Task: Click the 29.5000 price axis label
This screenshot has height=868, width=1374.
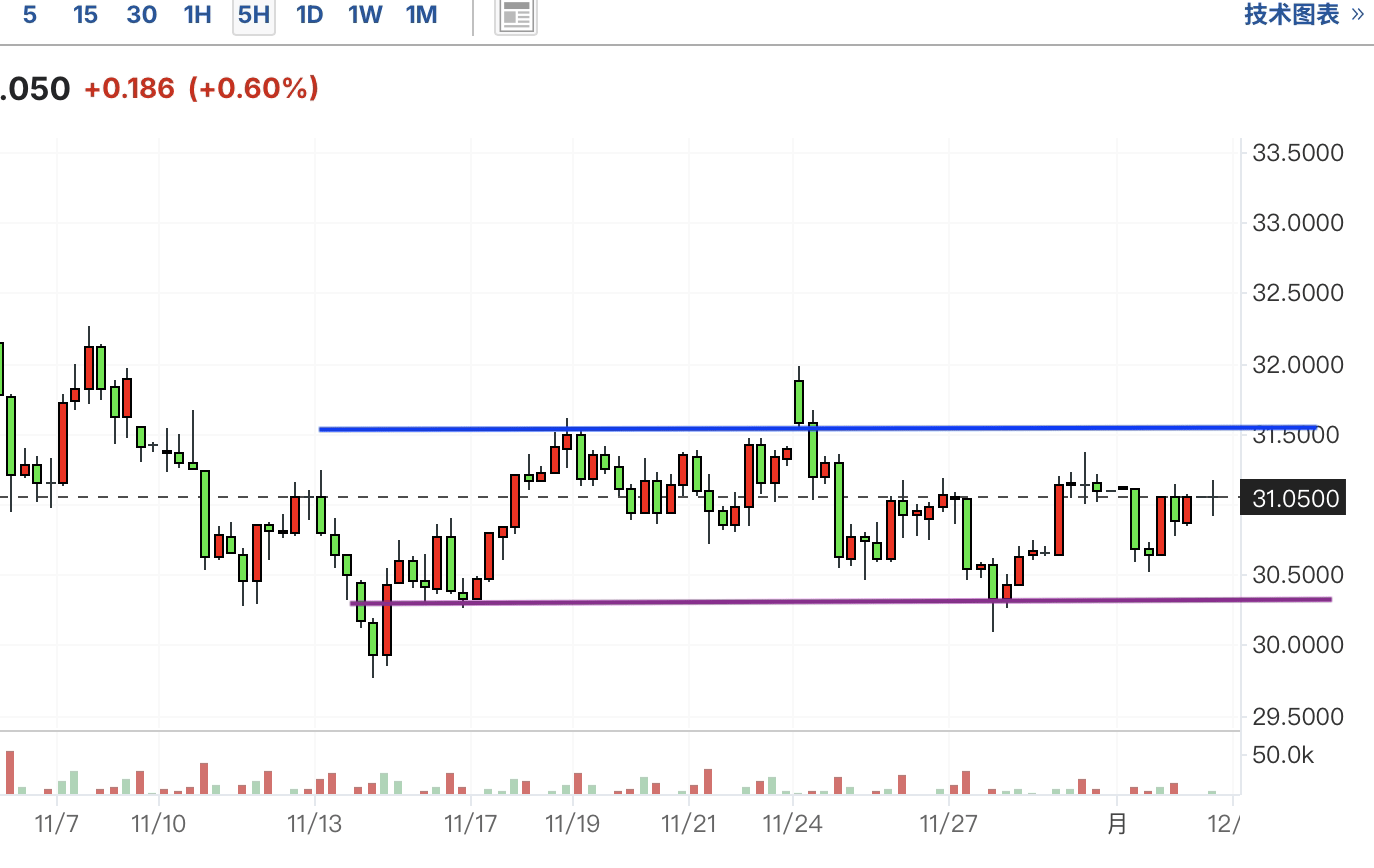Action: [x=1297, y=717]
